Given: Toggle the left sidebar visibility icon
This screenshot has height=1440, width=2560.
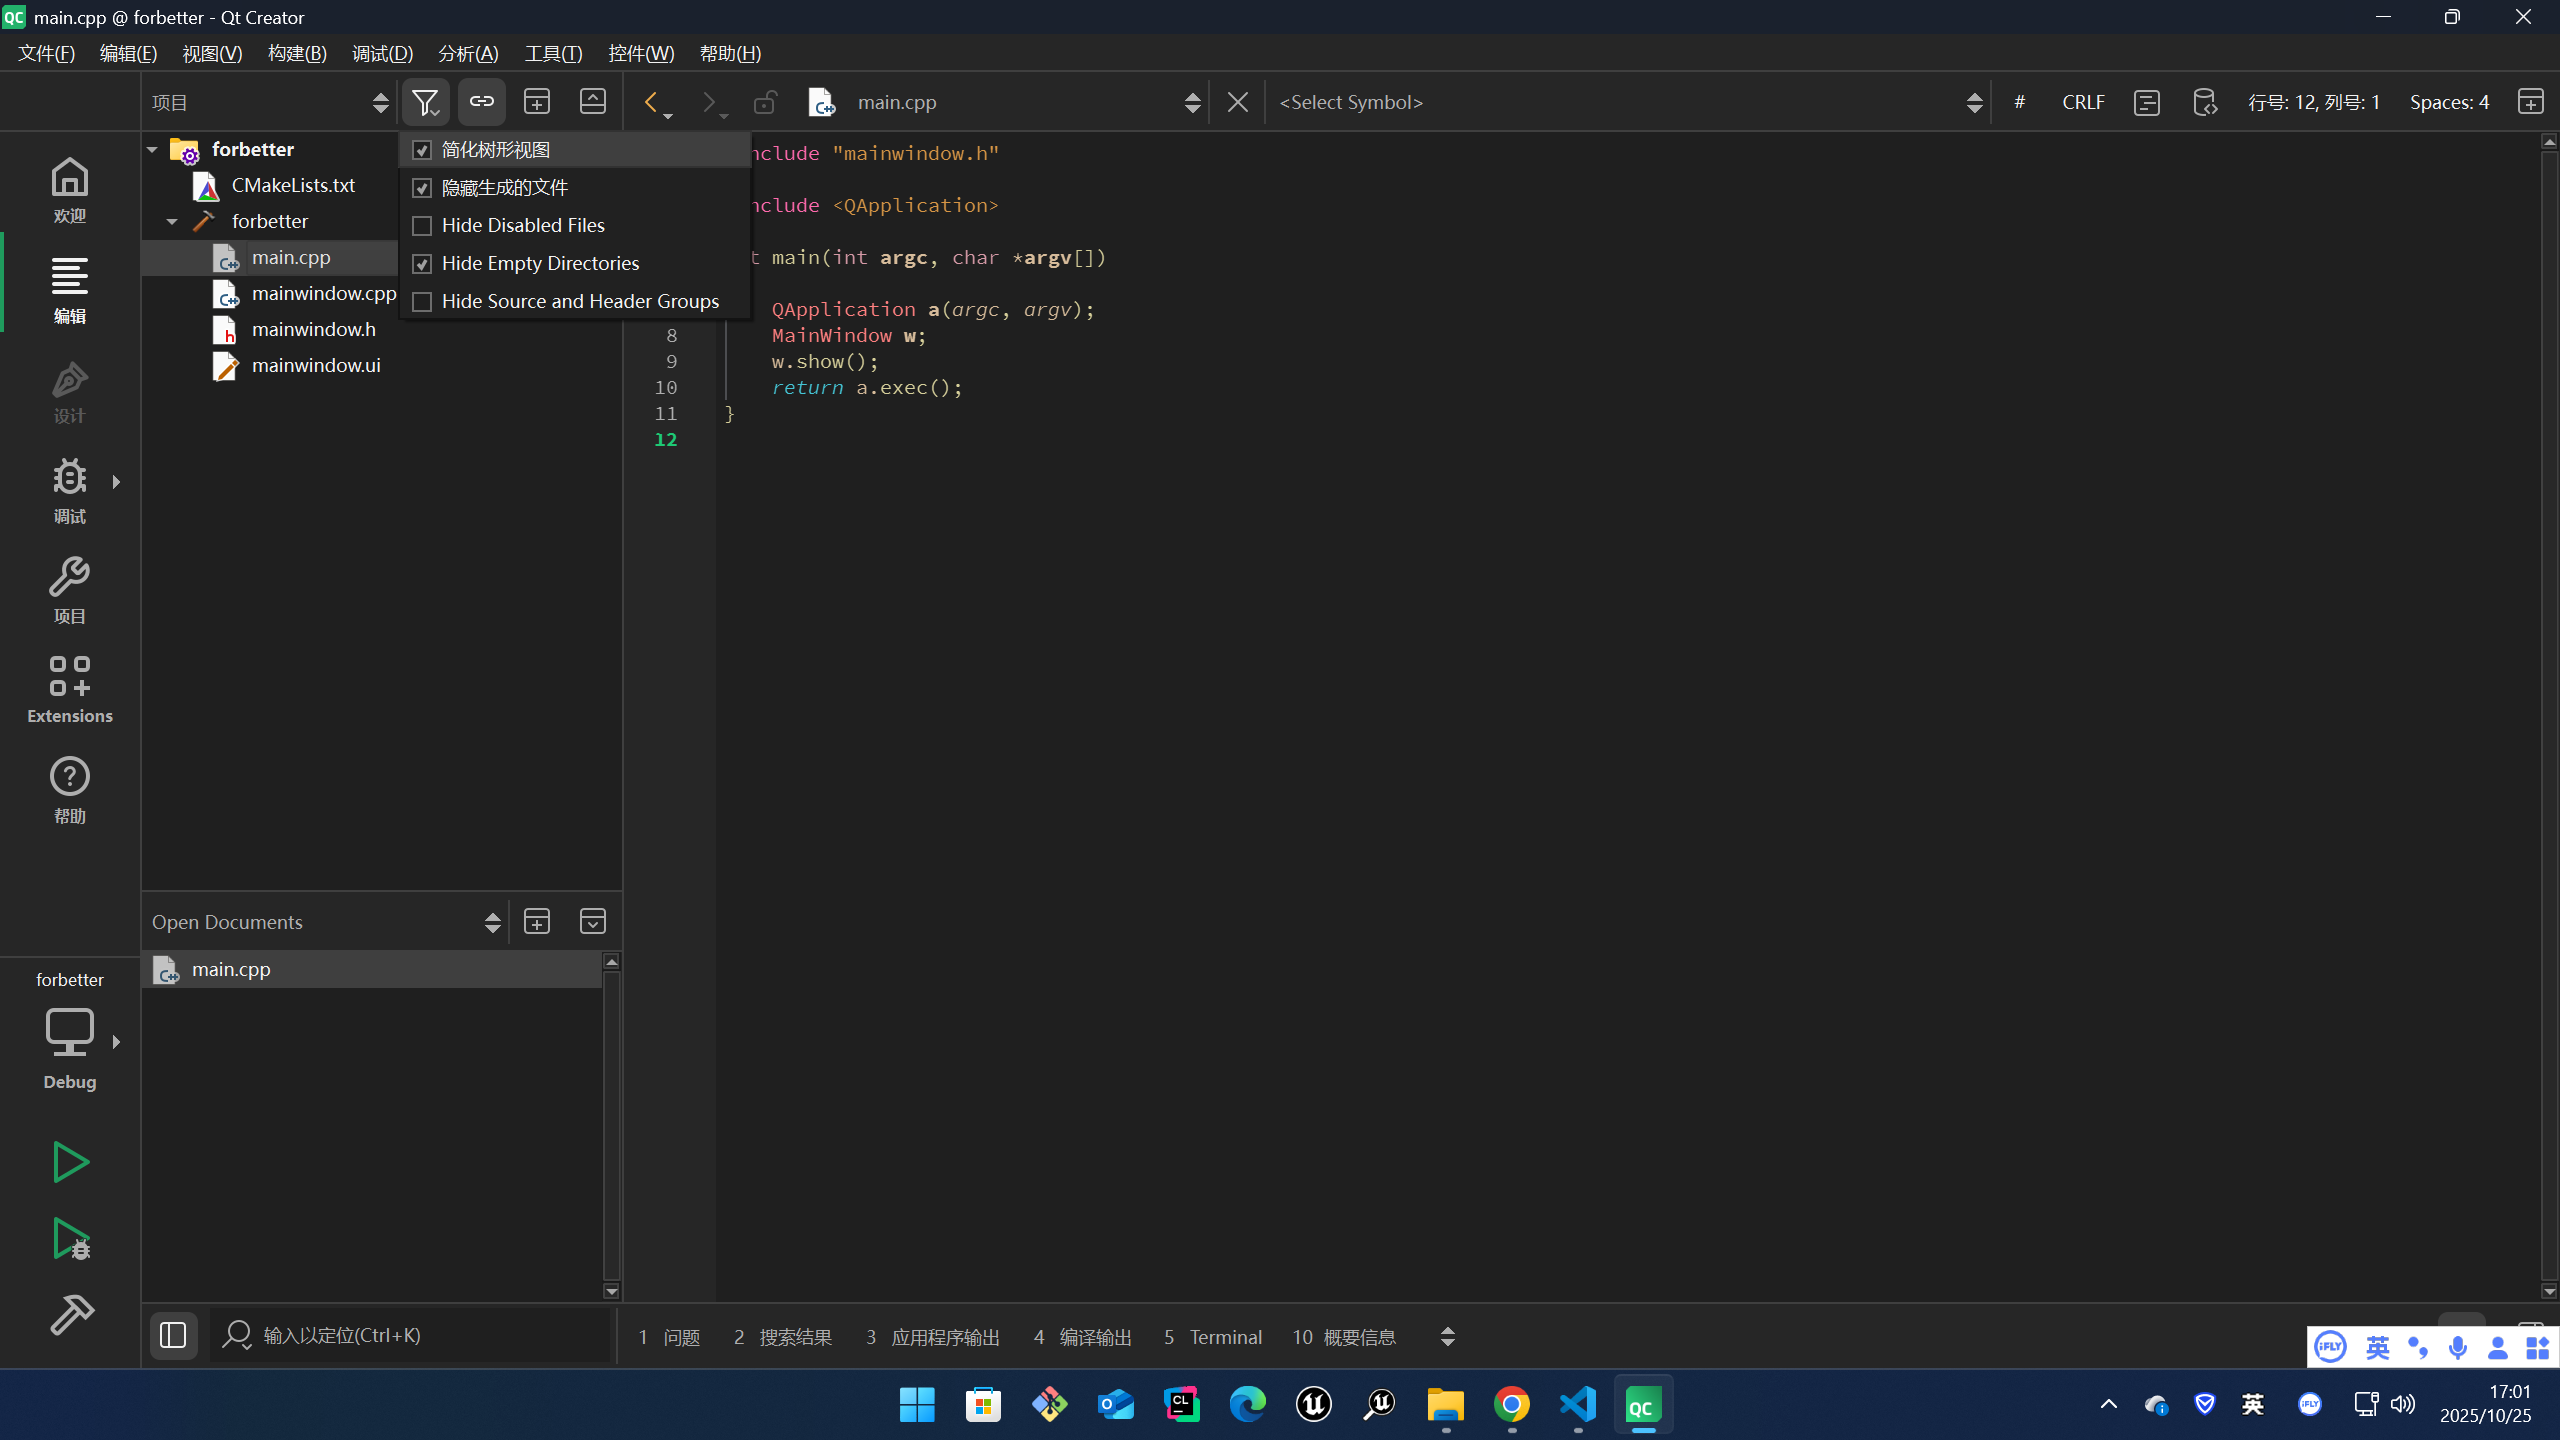Looking at the screenshot, I should pyautogui.click(x=173, y=1335).
